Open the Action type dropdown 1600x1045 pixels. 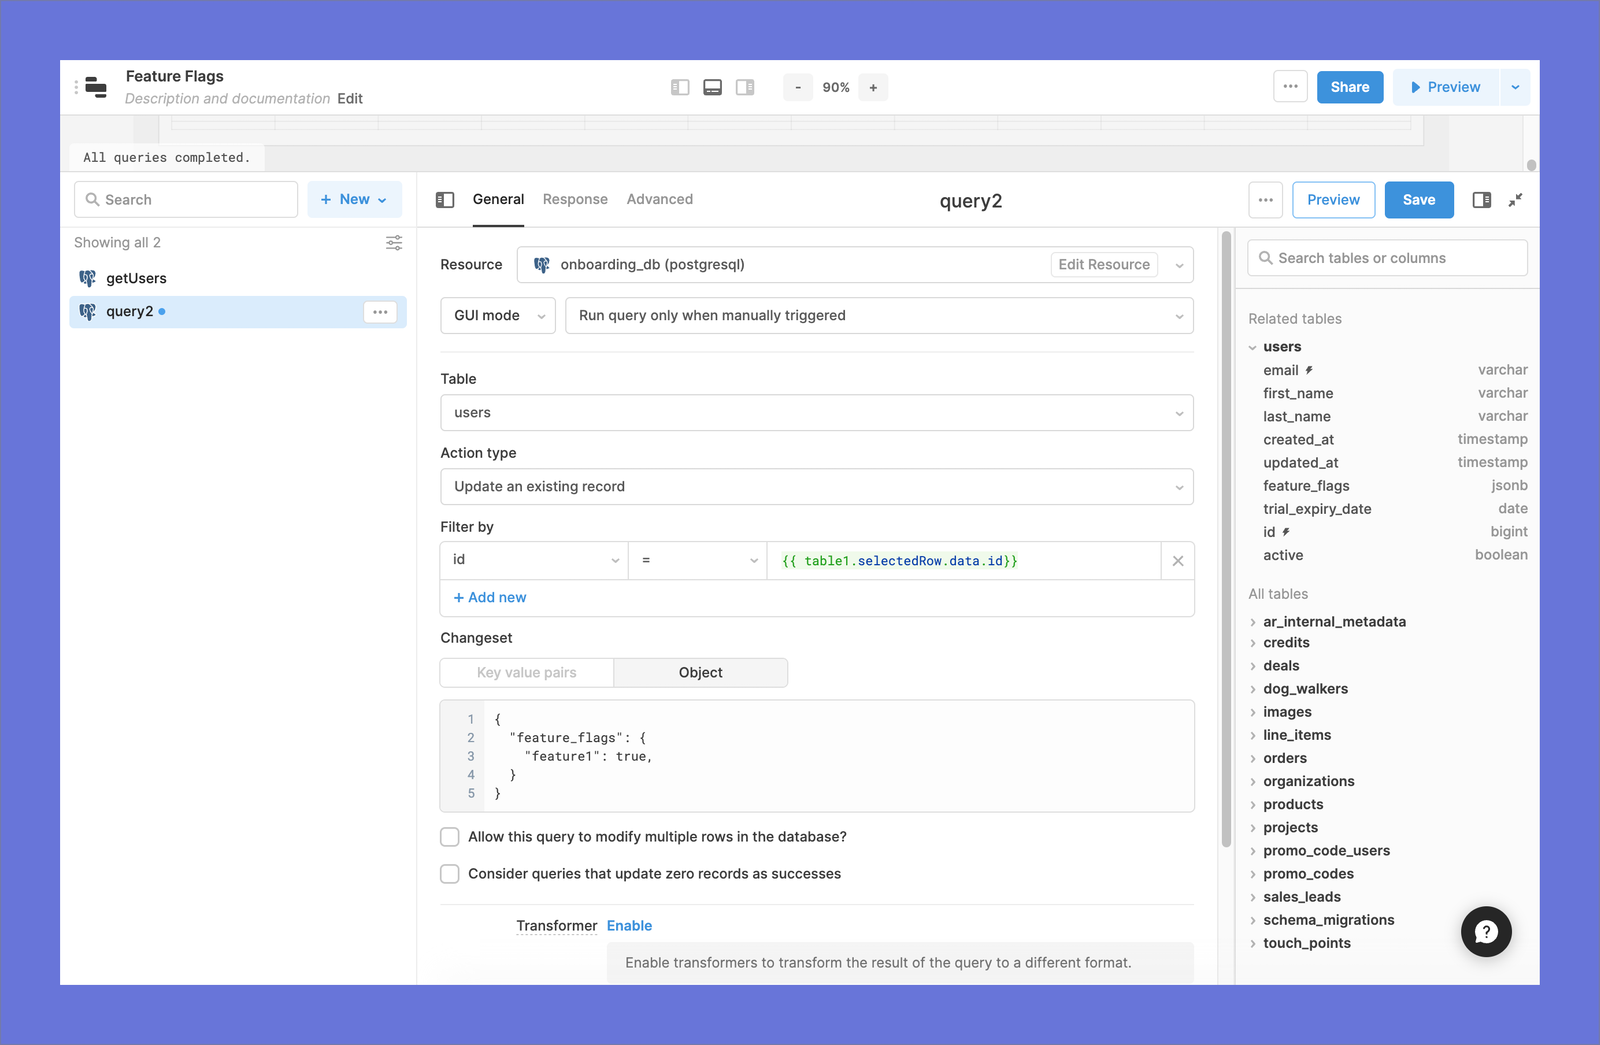(x=816, y=487)
